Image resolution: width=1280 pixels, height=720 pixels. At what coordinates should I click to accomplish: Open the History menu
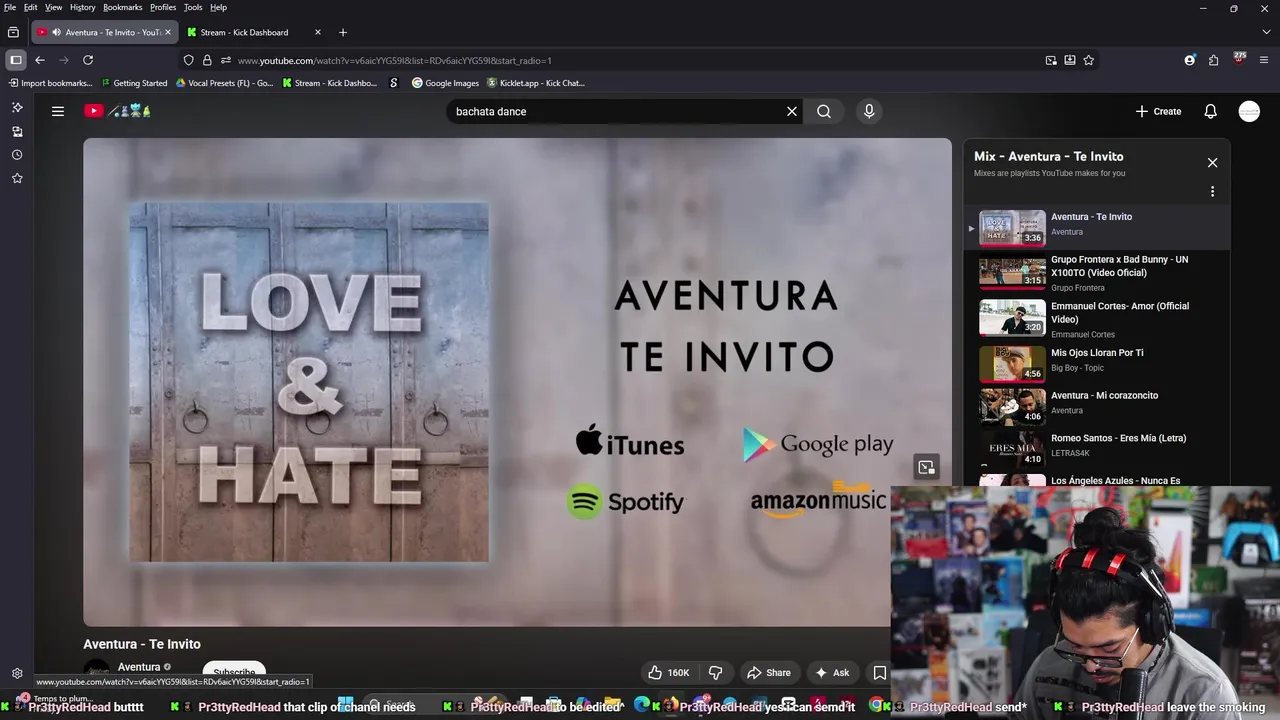click(83, 7)
